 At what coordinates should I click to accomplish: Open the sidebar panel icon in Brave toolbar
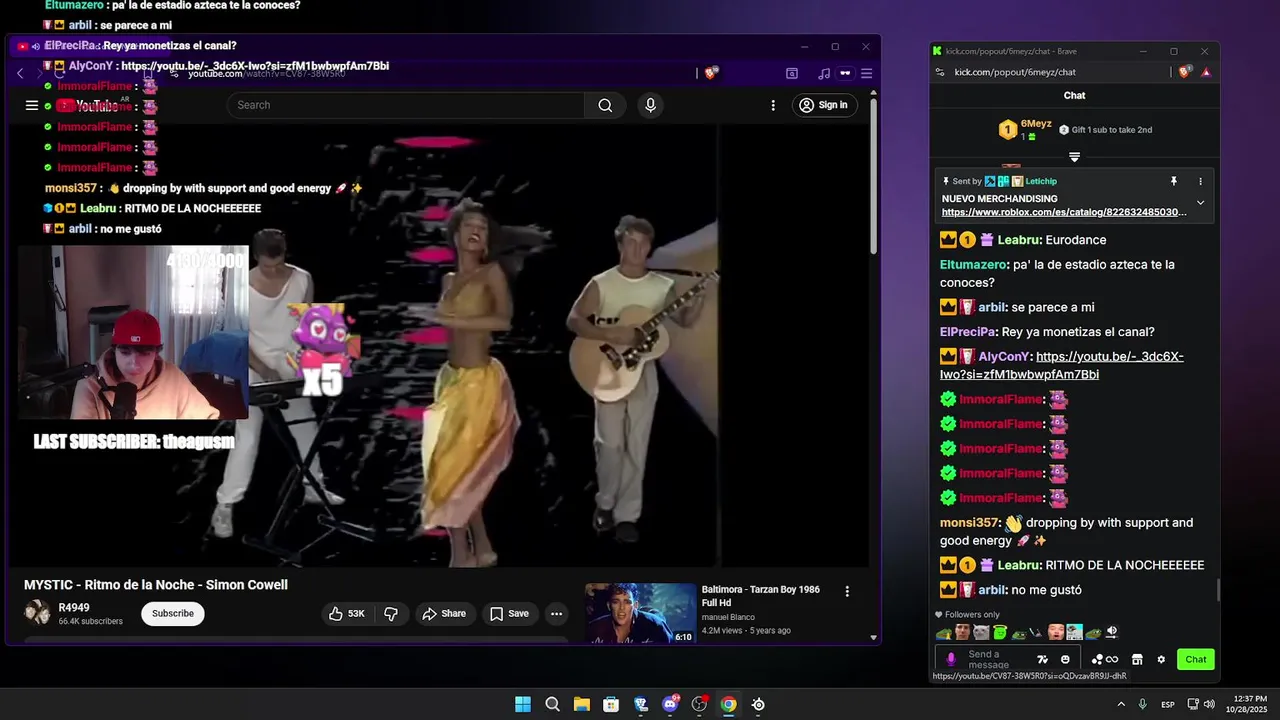coord(792,73)
